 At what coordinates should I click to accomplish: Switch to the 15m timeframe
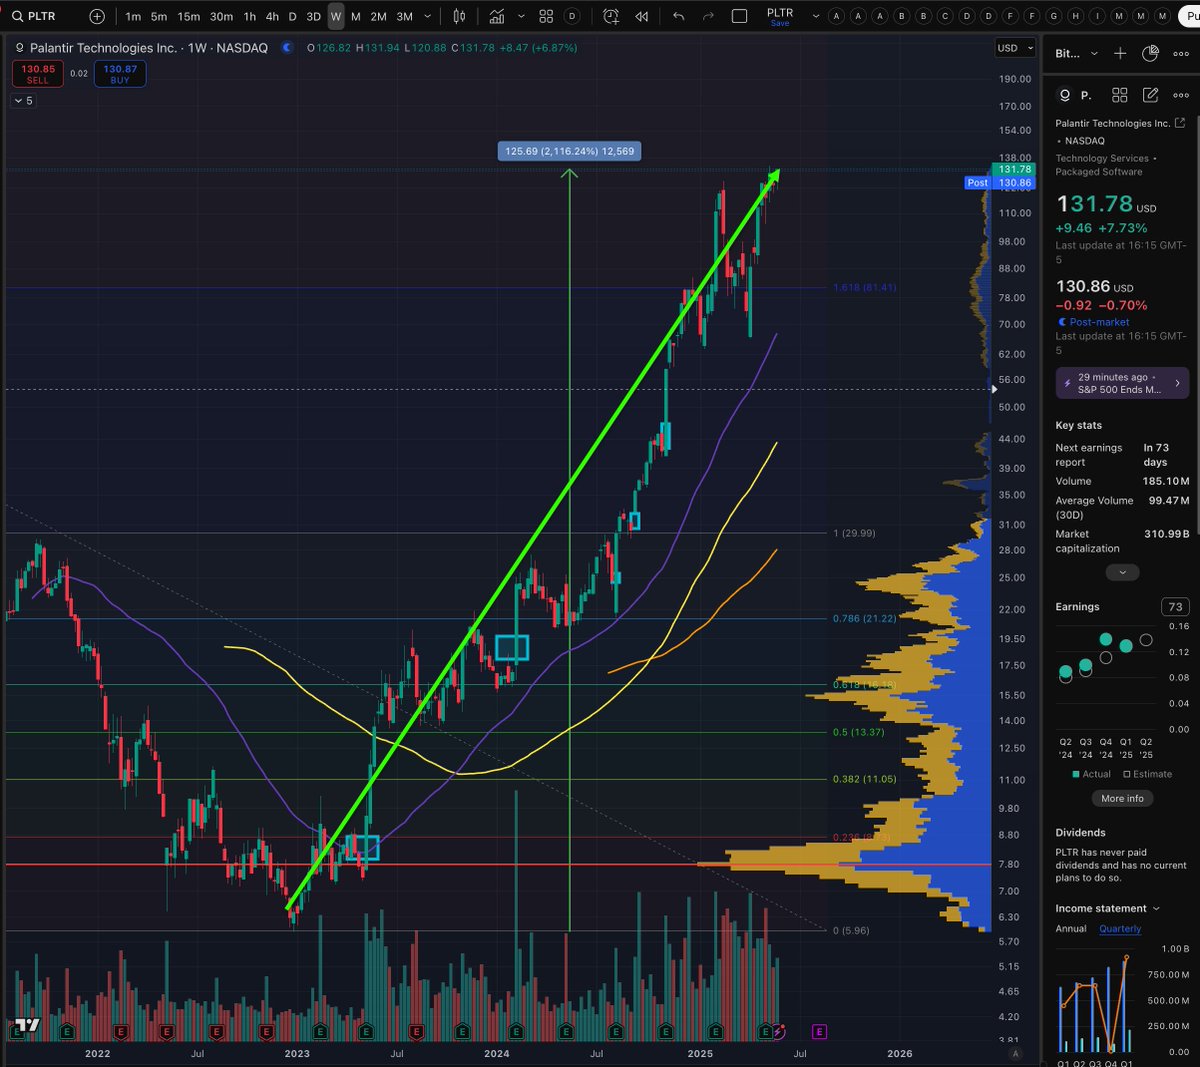188,16
